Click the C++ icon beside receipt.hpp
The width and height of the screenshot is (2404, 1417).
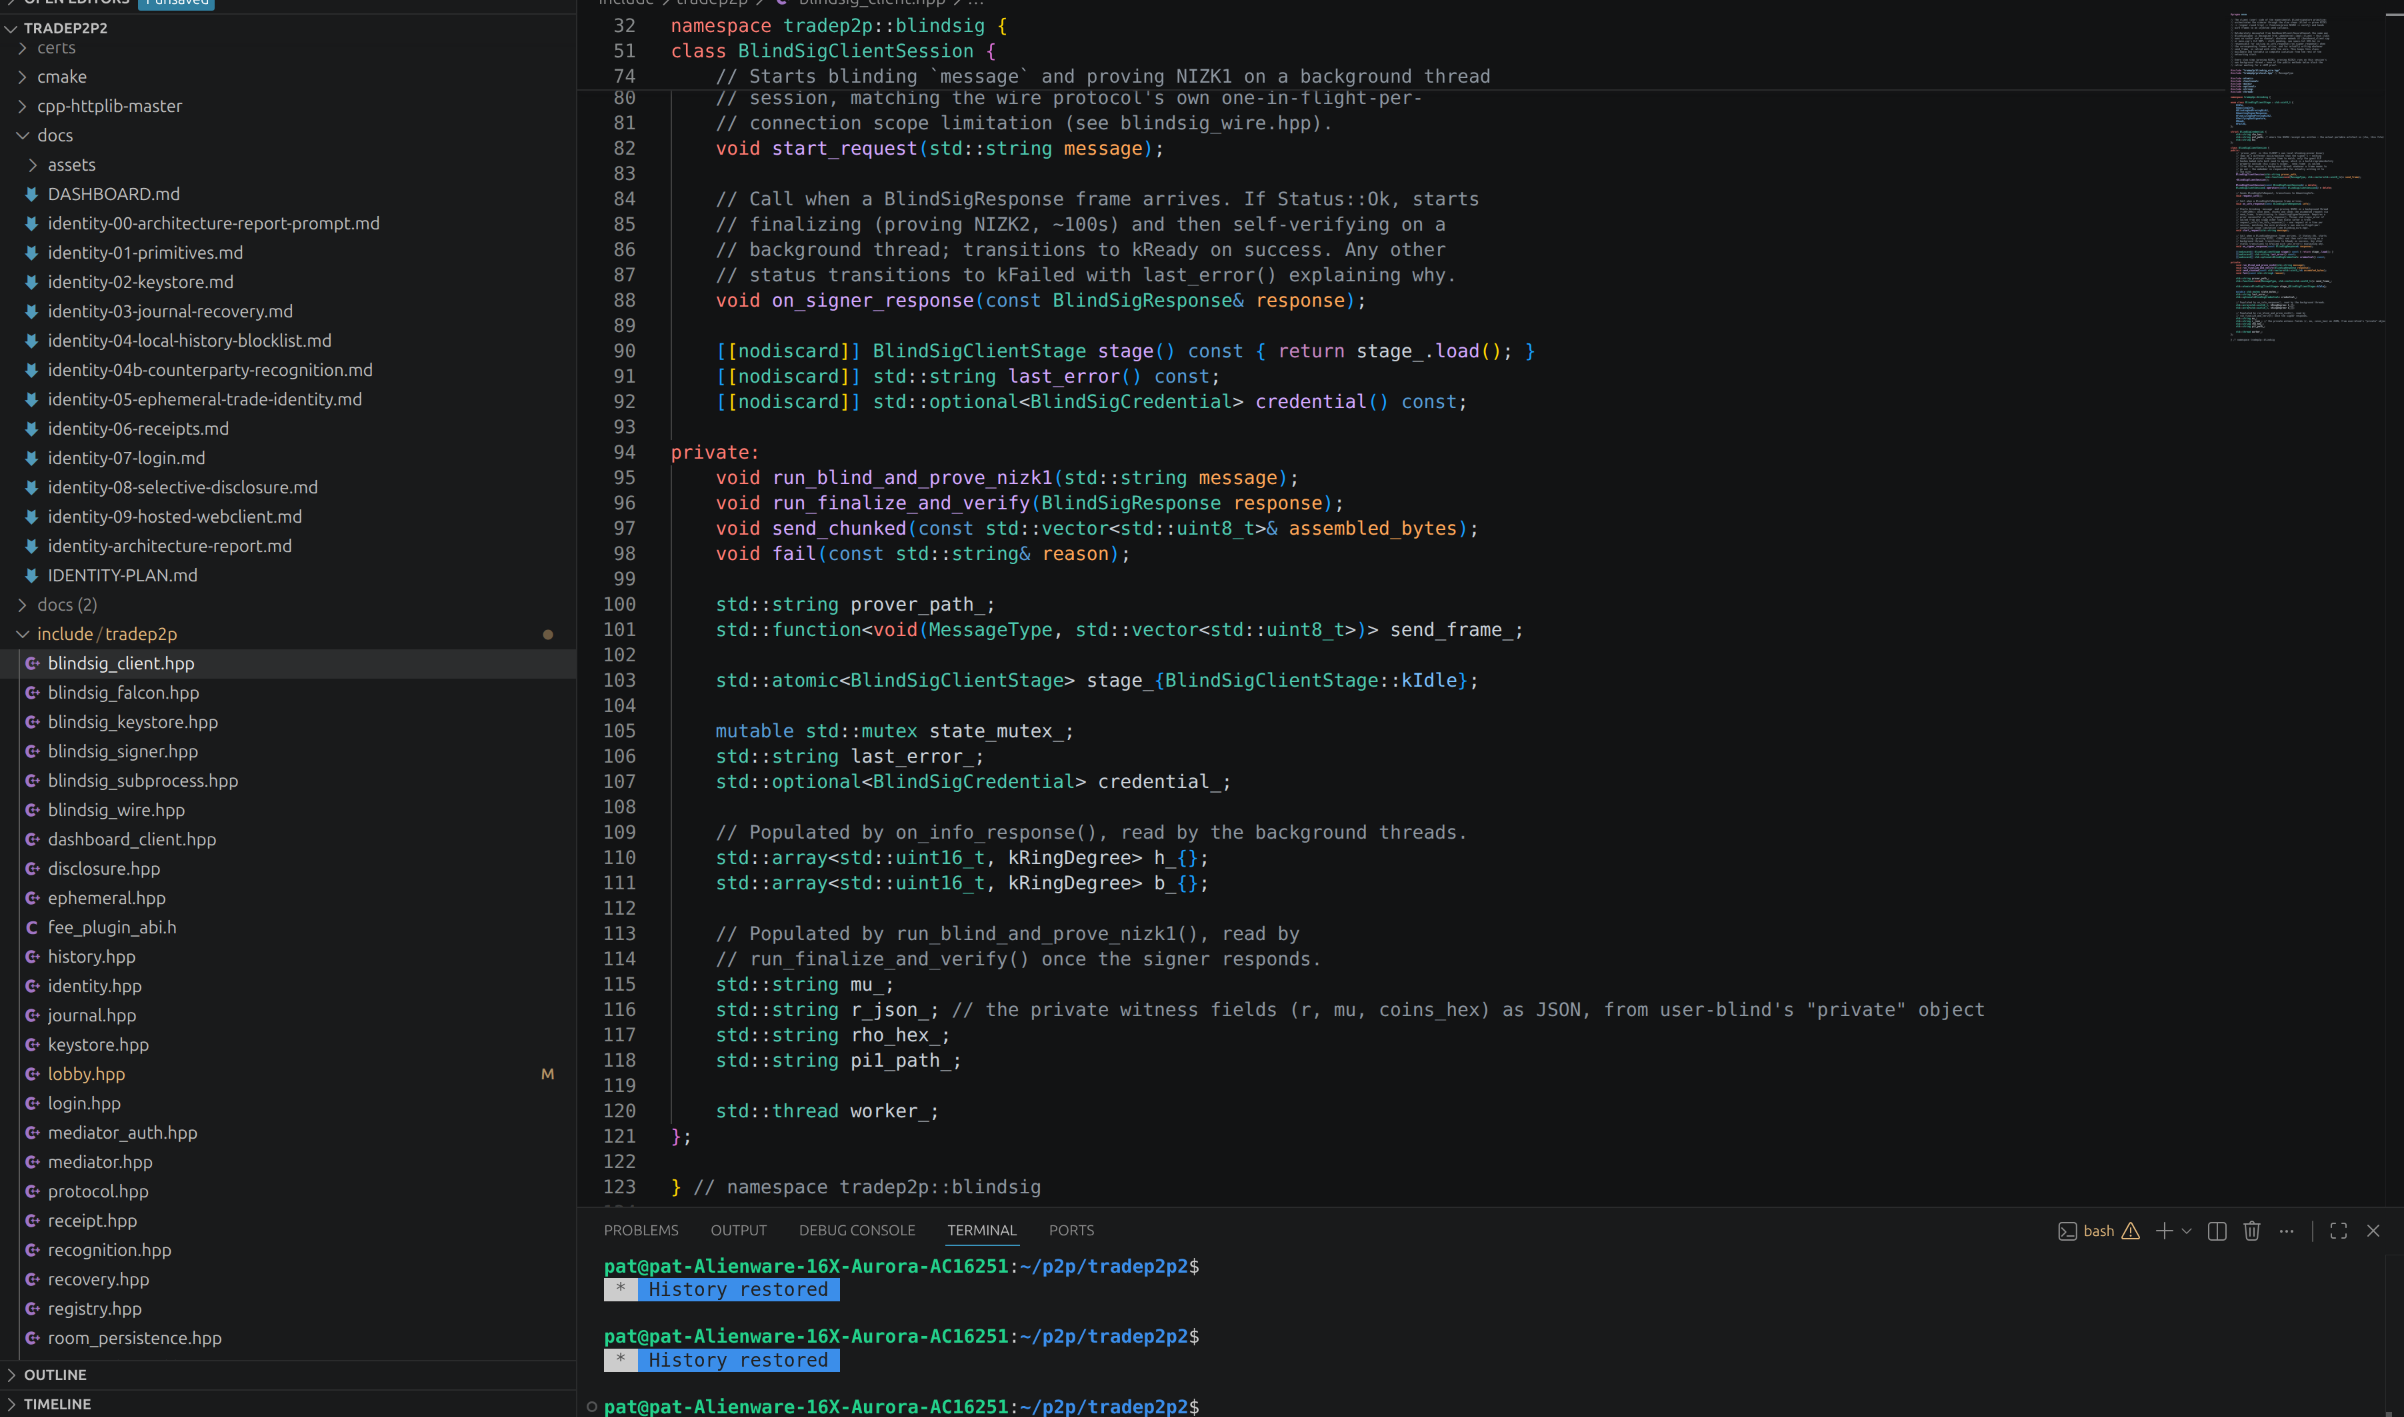pyautogui.click(x=32, y=1220)
